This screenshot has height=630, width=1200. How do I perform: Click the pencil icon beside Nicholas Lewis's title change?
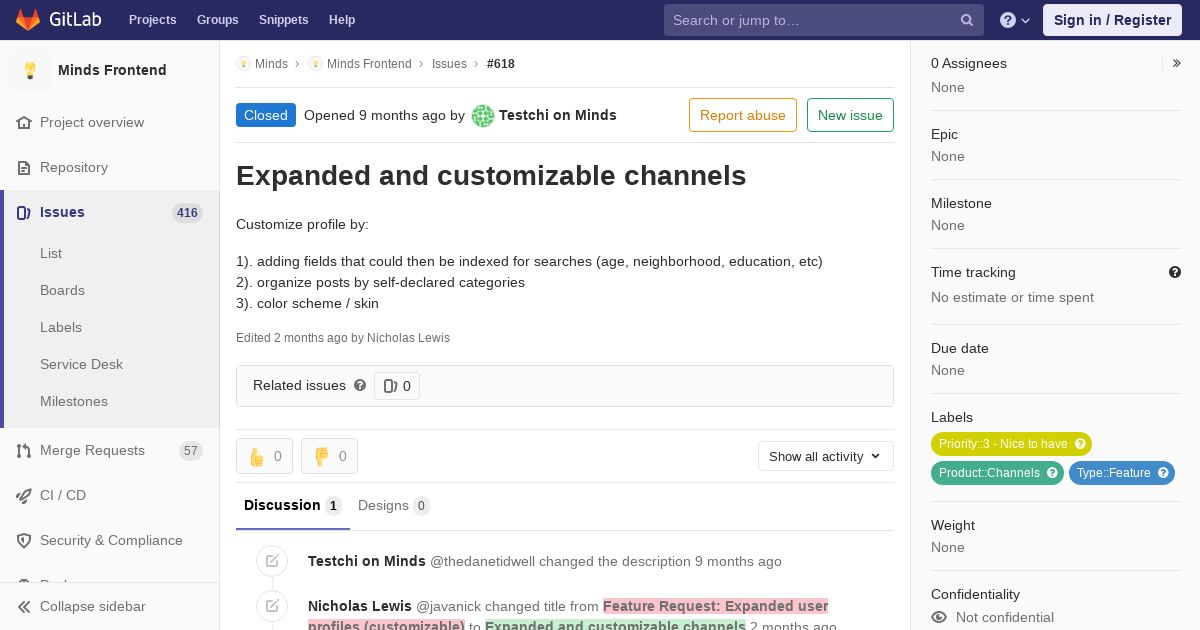pos(272,606)
